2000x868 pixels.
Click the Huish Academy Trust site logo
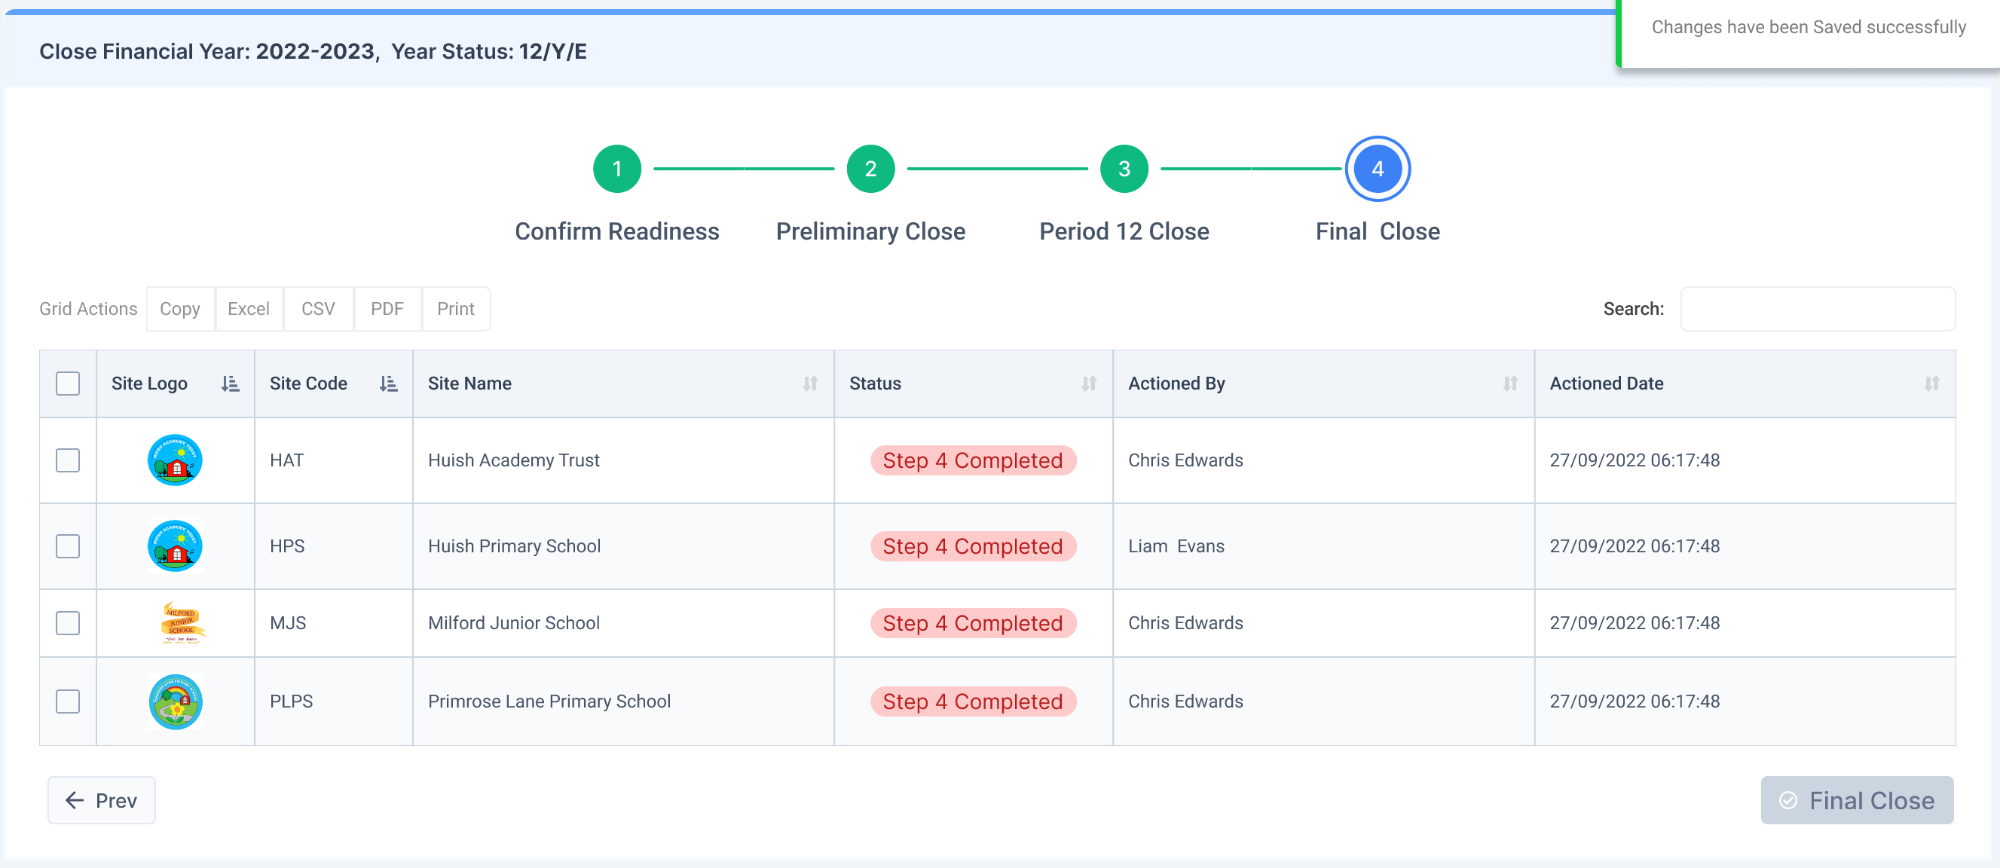175,460
